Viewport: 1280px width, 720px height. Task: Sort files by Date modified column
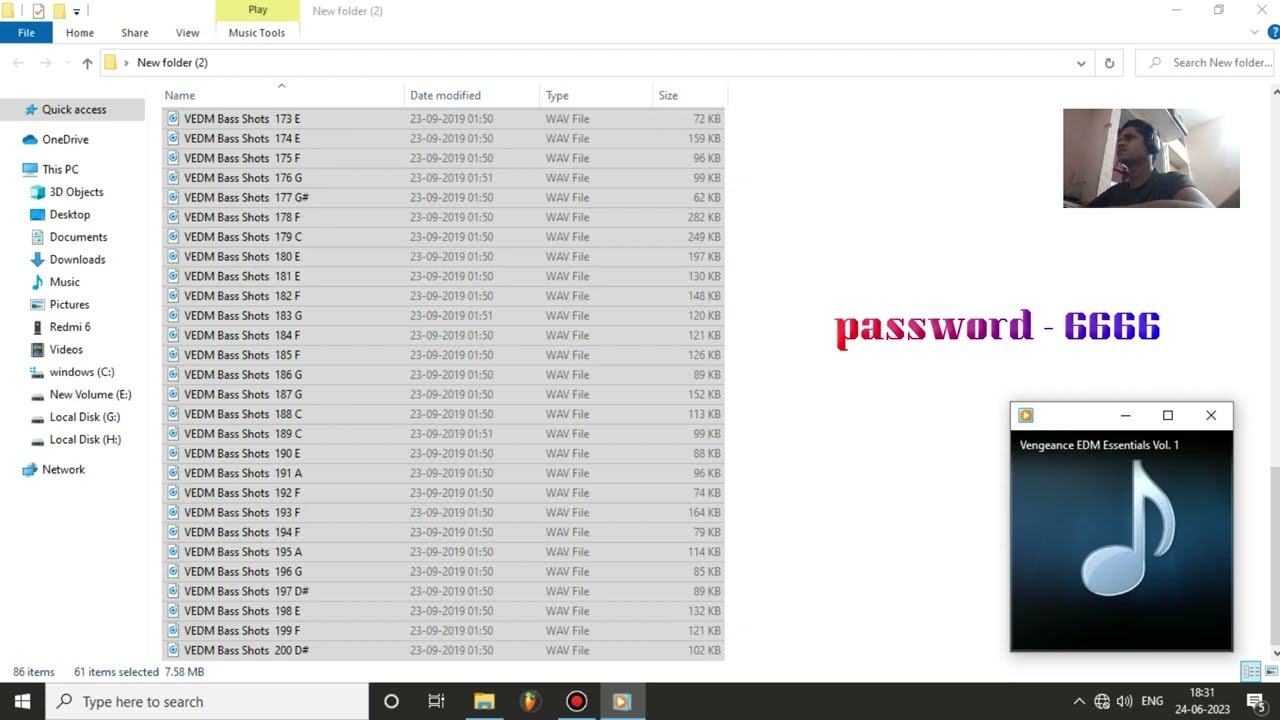pyautogui.click(x=473, y=95)
